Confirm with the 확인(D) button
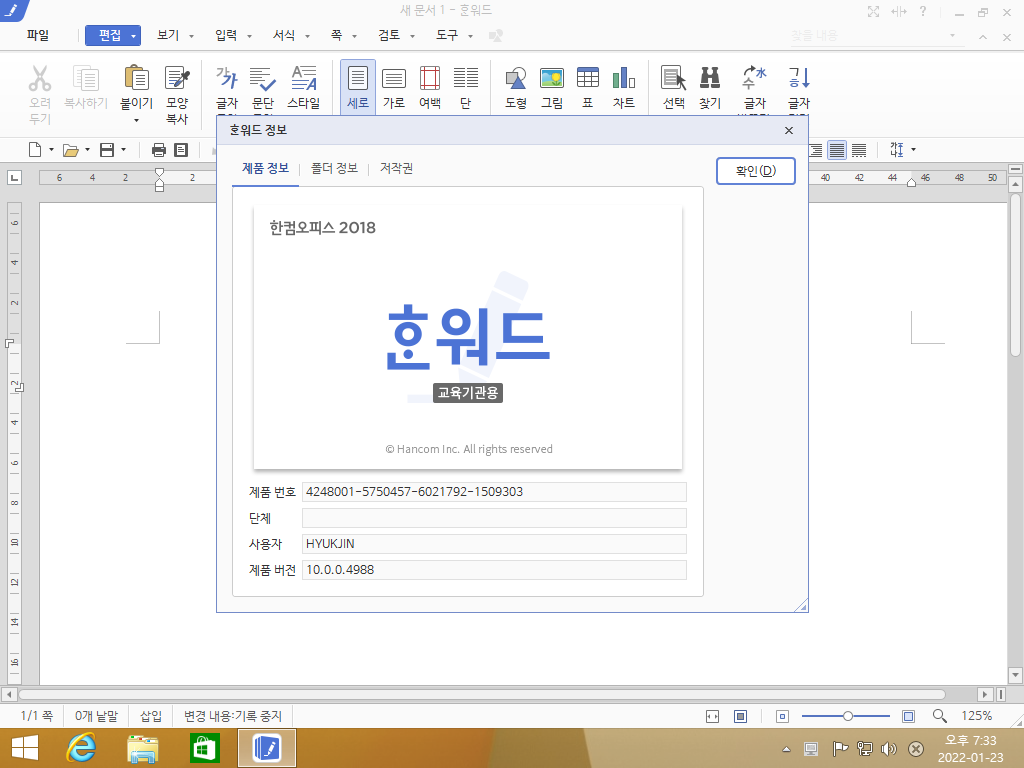Viewport: 1024px width, 768px height. coord(756,171)
